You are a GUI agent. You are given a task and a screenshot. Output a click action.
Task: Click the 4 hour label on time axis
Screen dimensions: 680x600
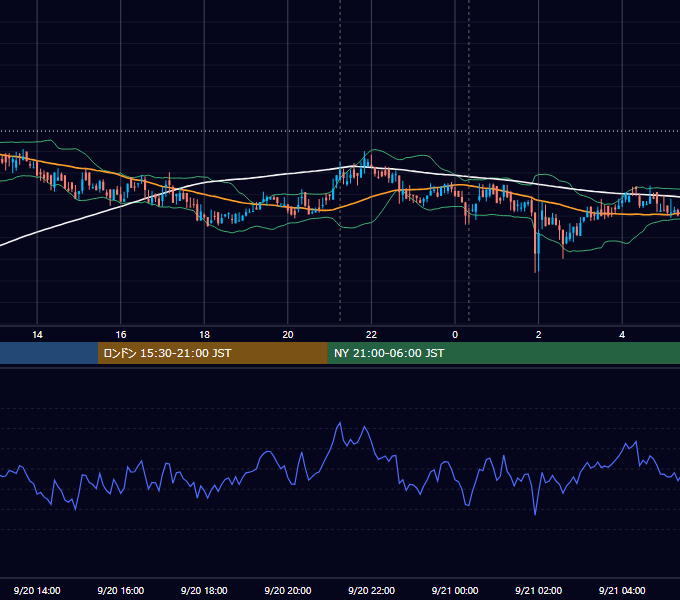[622, 335]
